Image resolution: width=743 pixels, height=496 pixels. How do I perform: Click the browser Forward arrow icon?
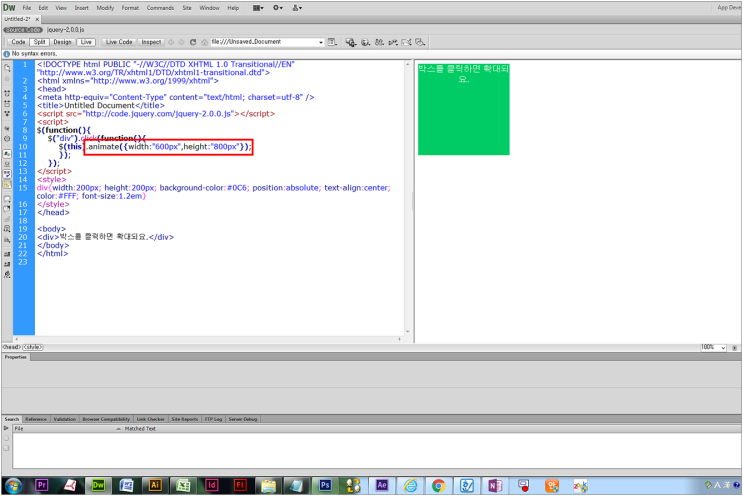point(181,42)
